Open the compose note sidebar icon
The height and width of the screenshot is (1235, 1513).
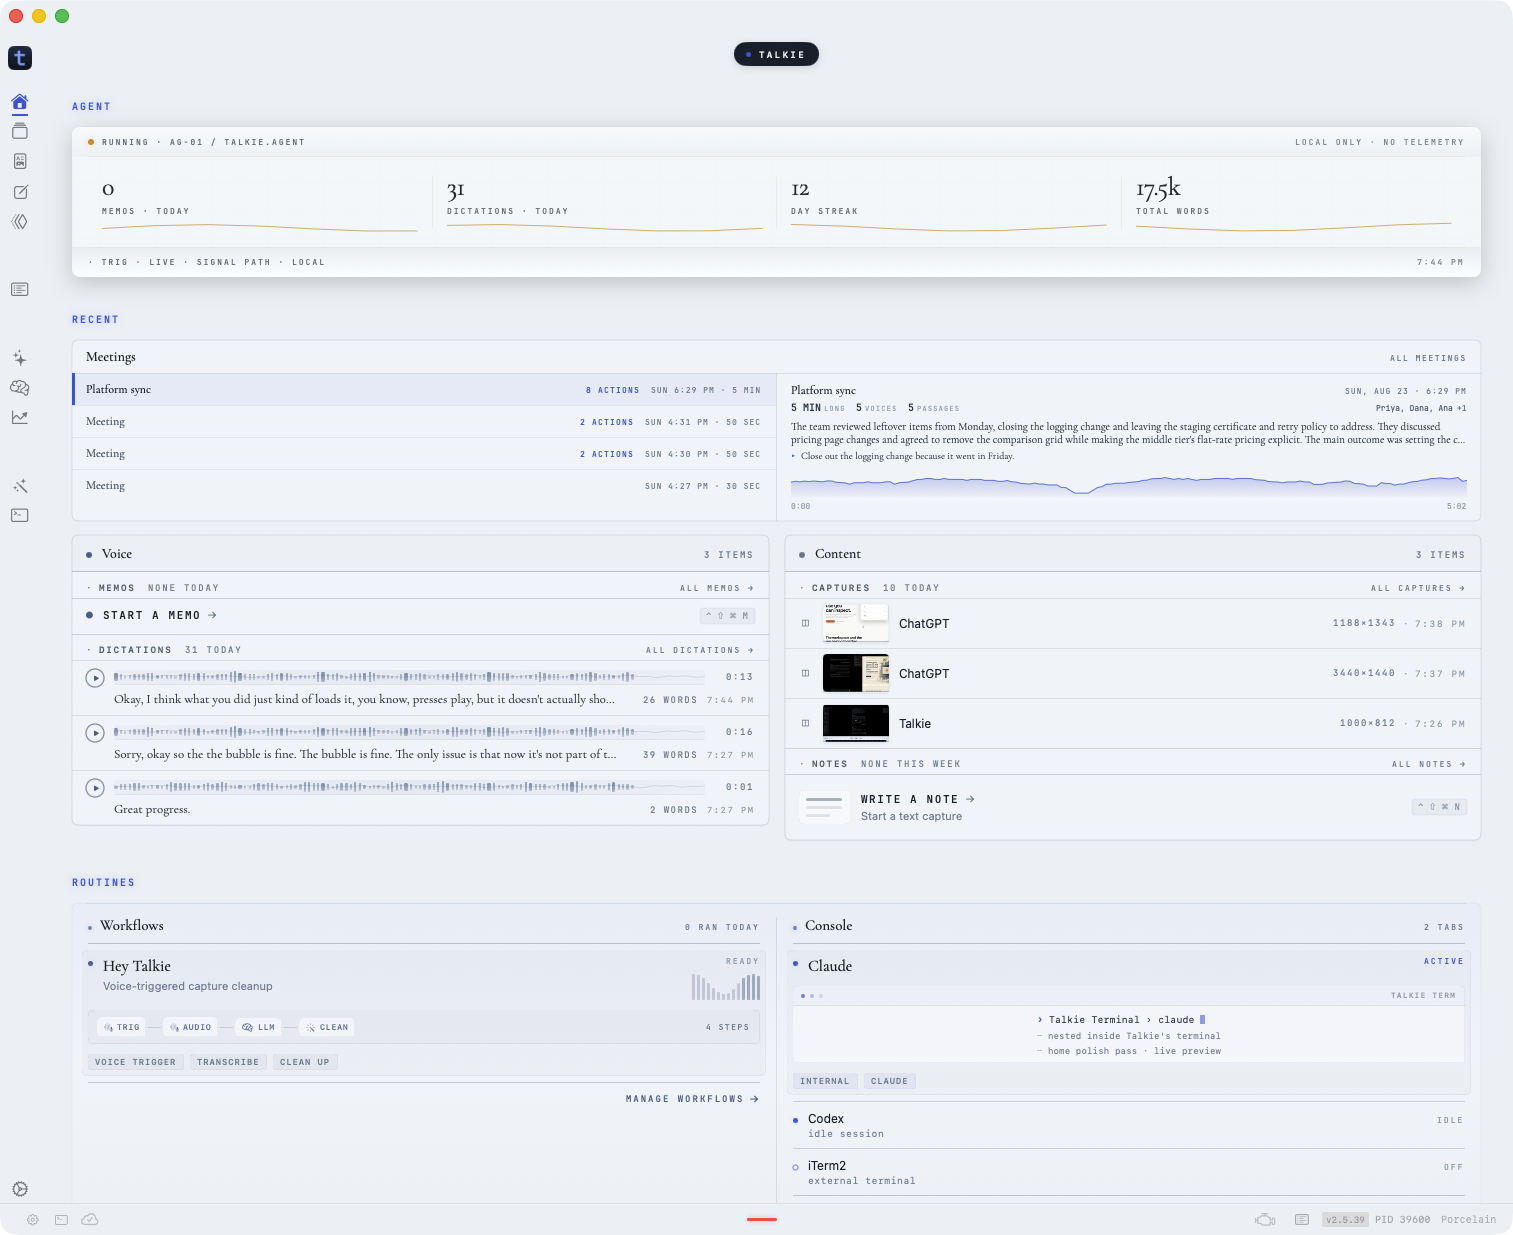(20, 192)
